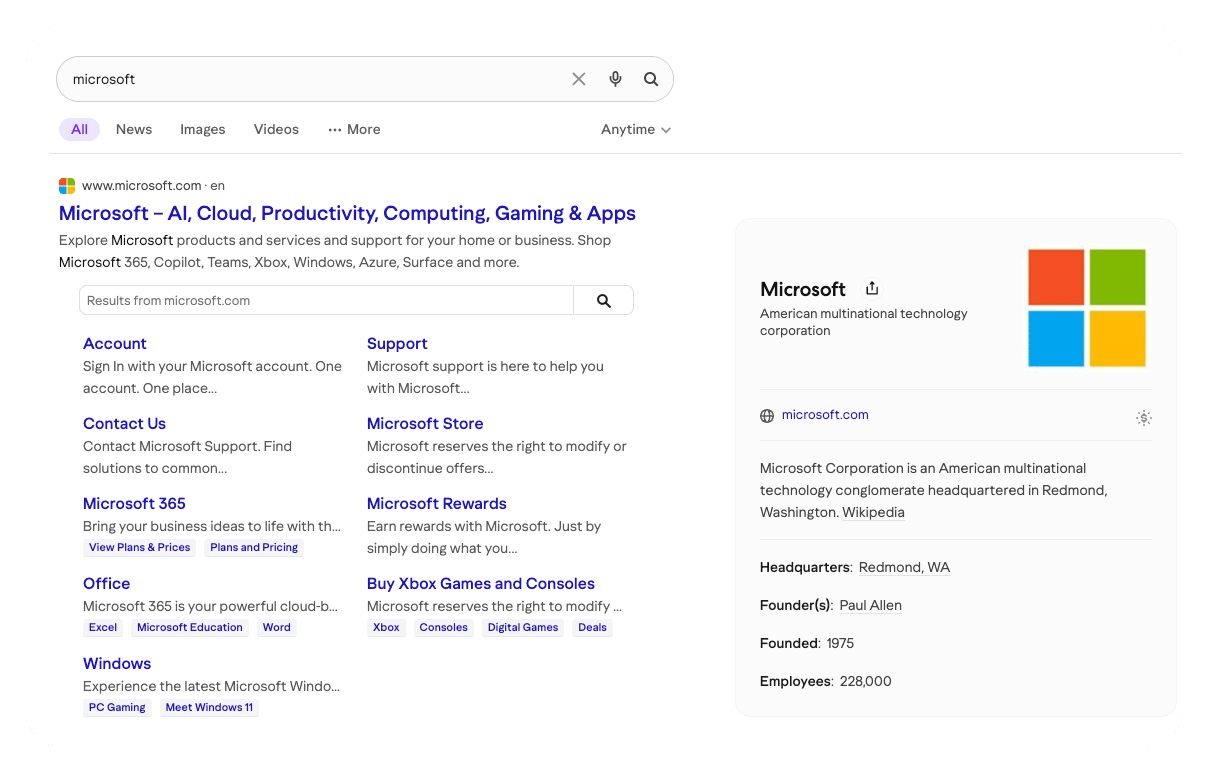1208x773 pixels.
Task: Open the Windows sitelink
Action: point(117,663)
